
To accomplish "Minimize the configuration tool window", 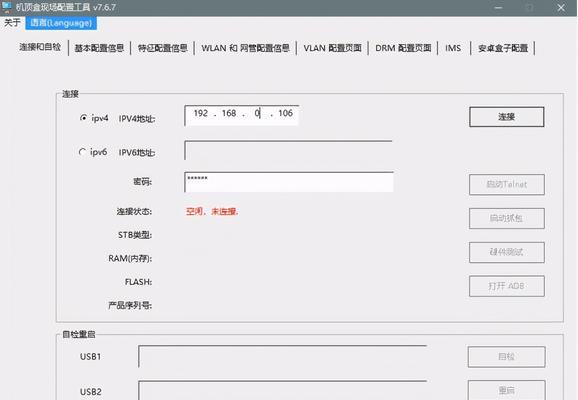I will pos(498,7).
